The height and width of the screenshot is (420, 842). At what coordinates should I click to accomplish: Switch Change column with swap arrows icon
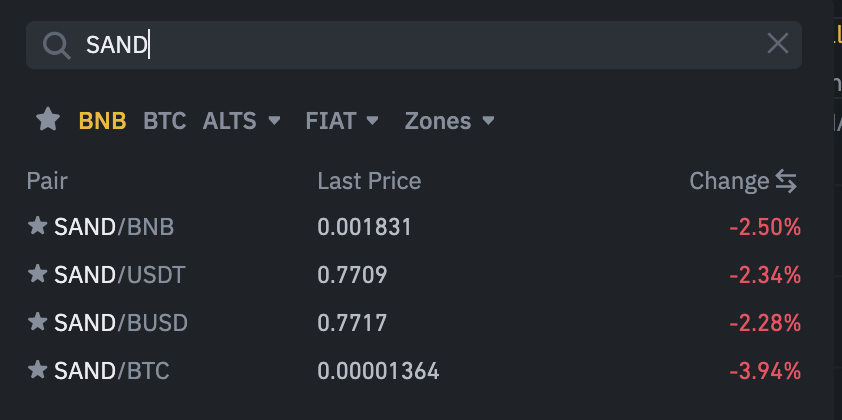coord(787,181)
